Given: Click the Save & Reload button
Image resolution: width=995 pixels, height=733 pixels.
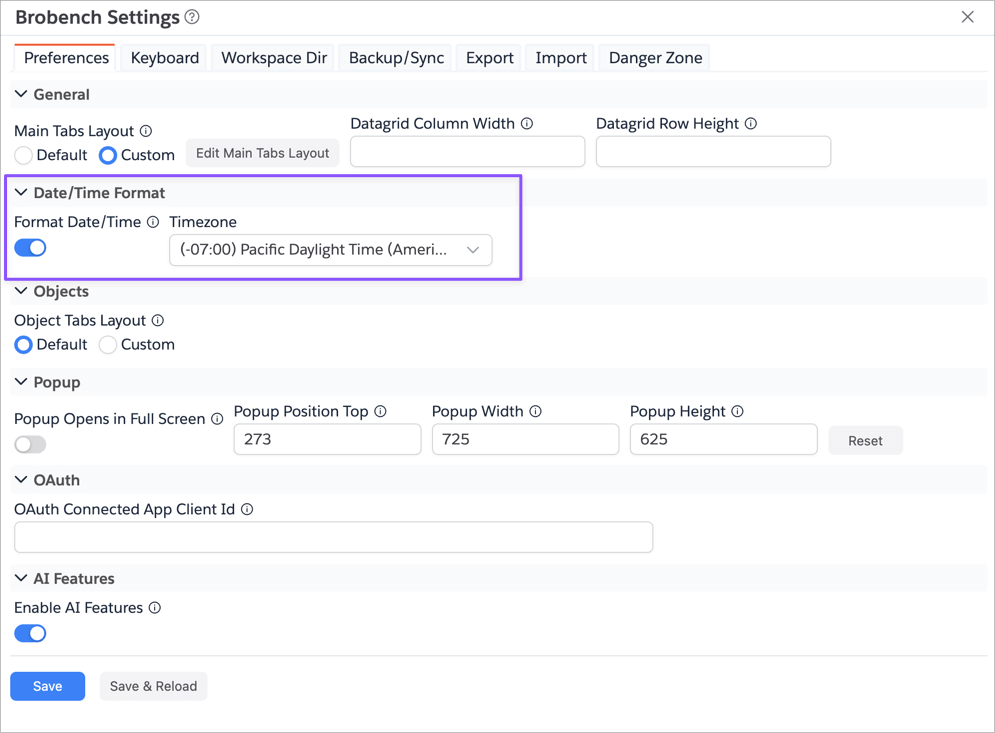Looking at the screenshot, I should click(x=153, y=686).
